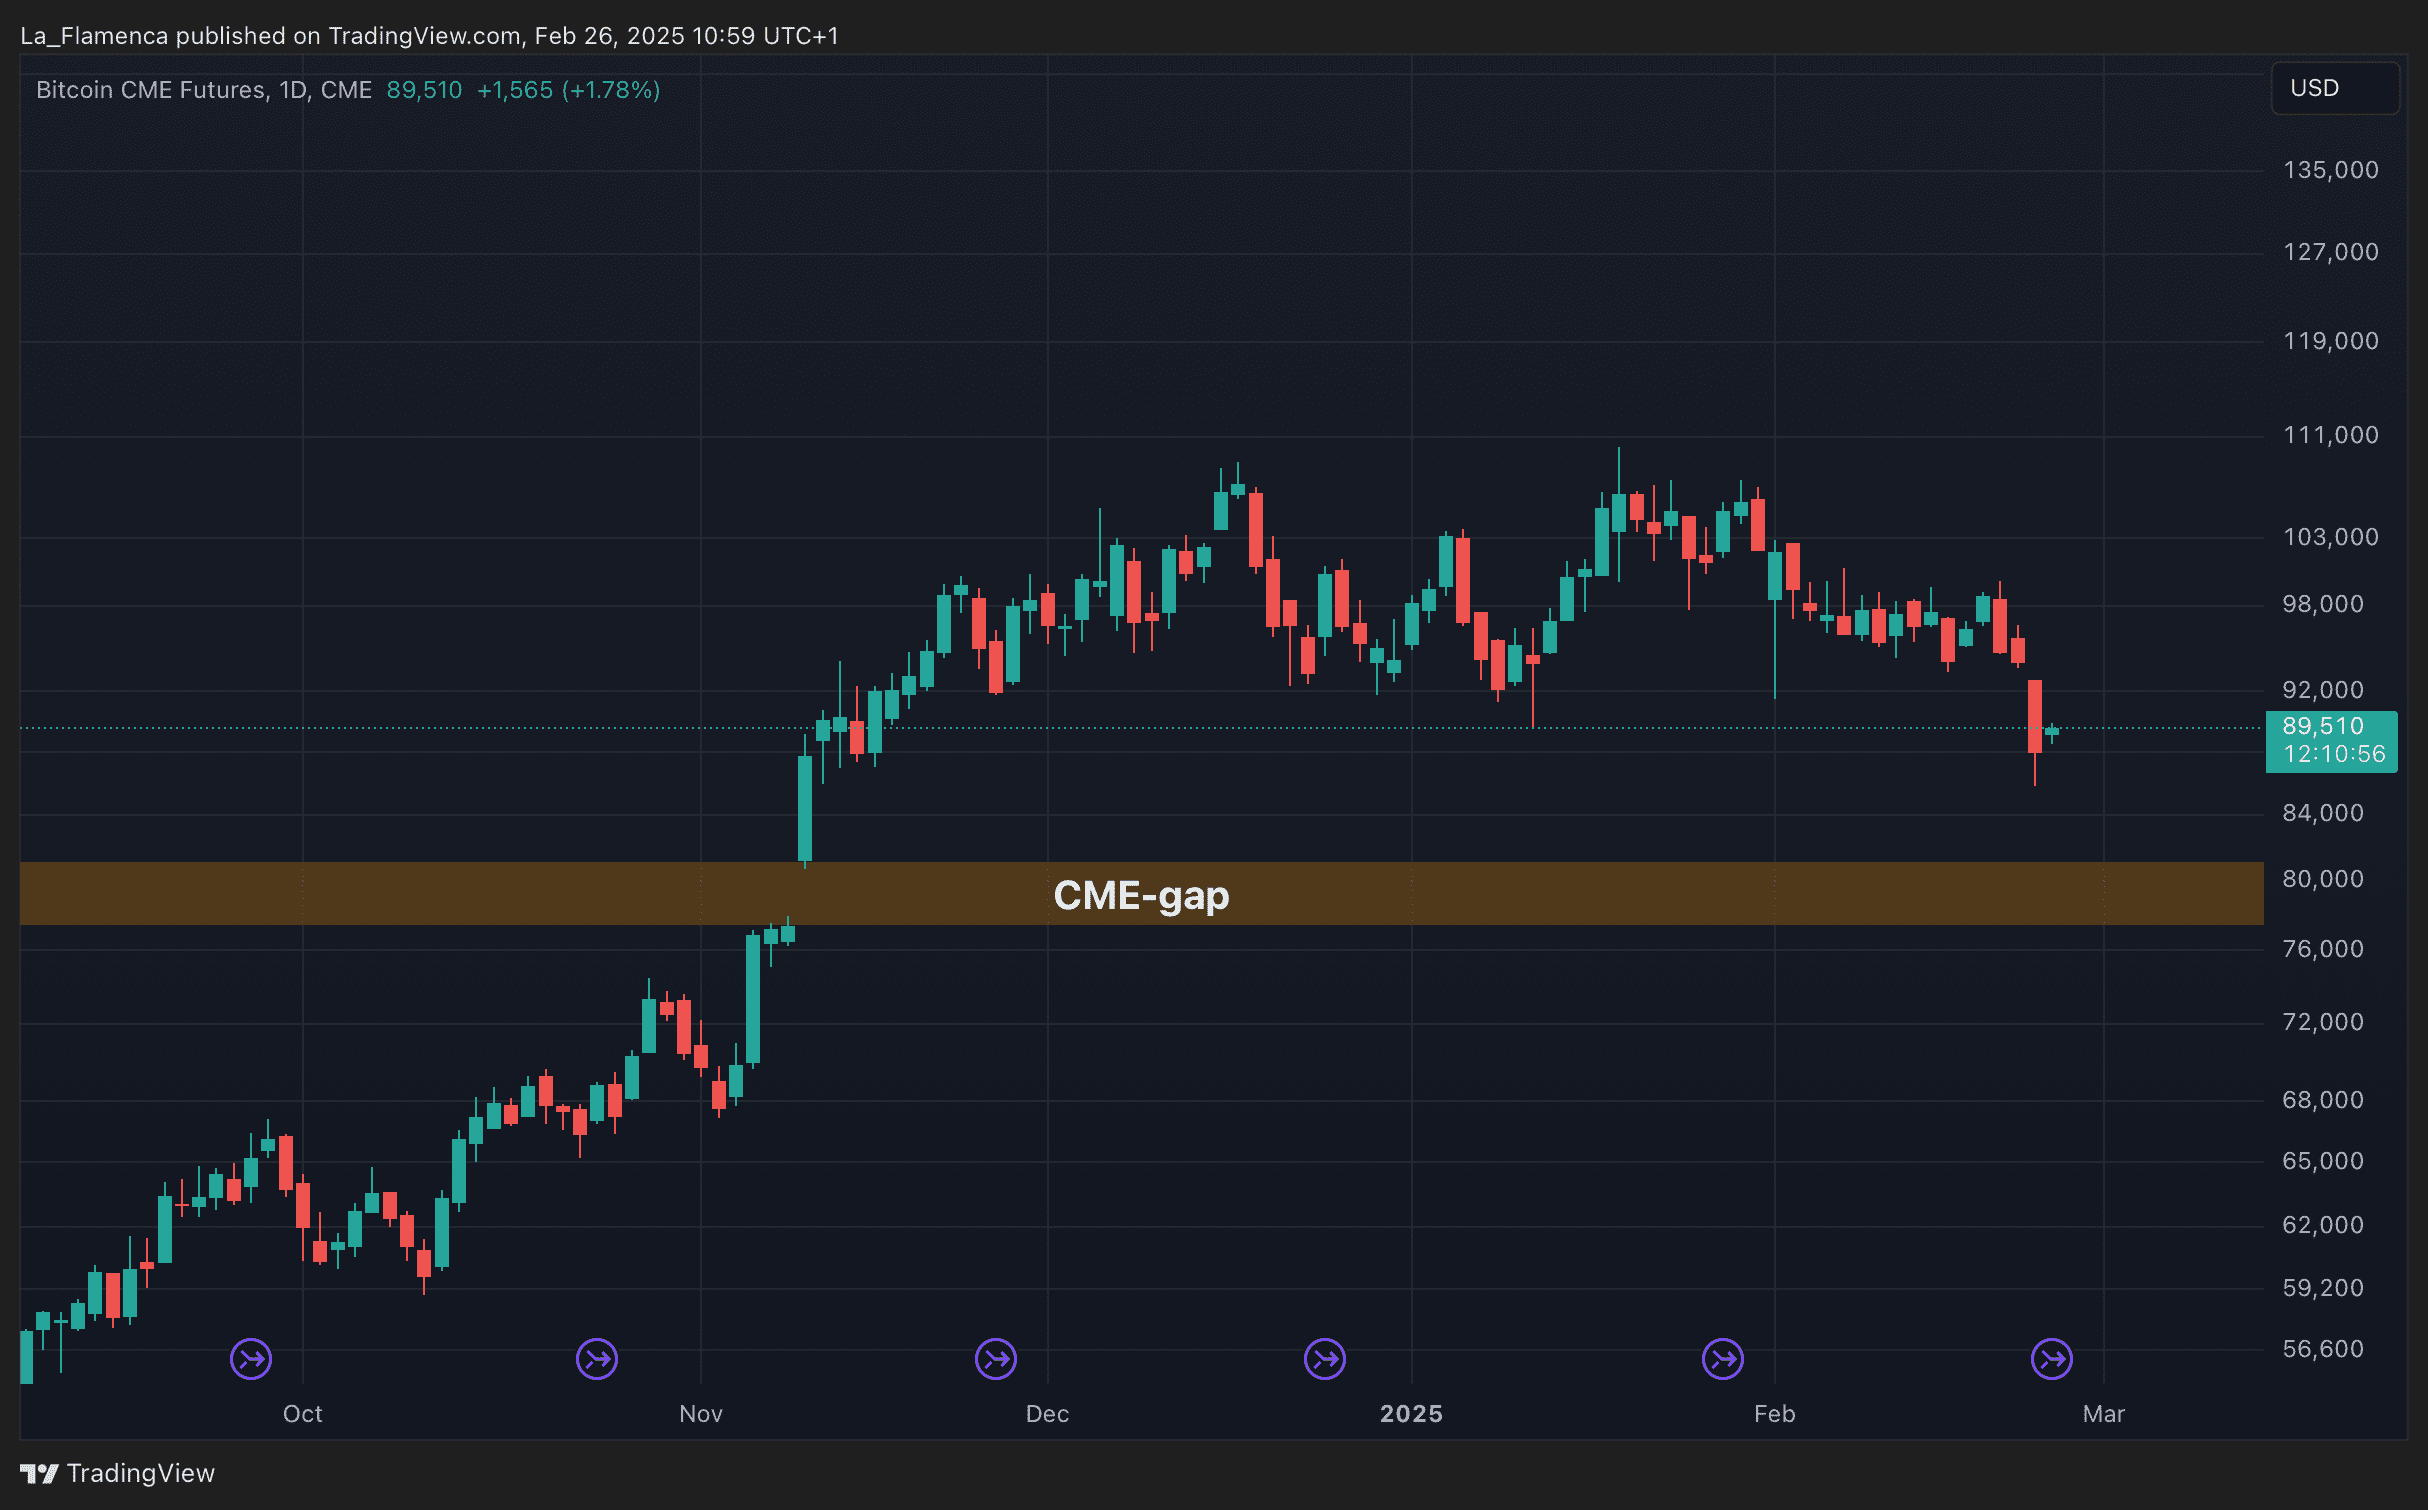Image resolution: width=2428 pixels, height=1510 pixels.
Task: Click the 56,600 price axis label
Action: [2323, 1349]
